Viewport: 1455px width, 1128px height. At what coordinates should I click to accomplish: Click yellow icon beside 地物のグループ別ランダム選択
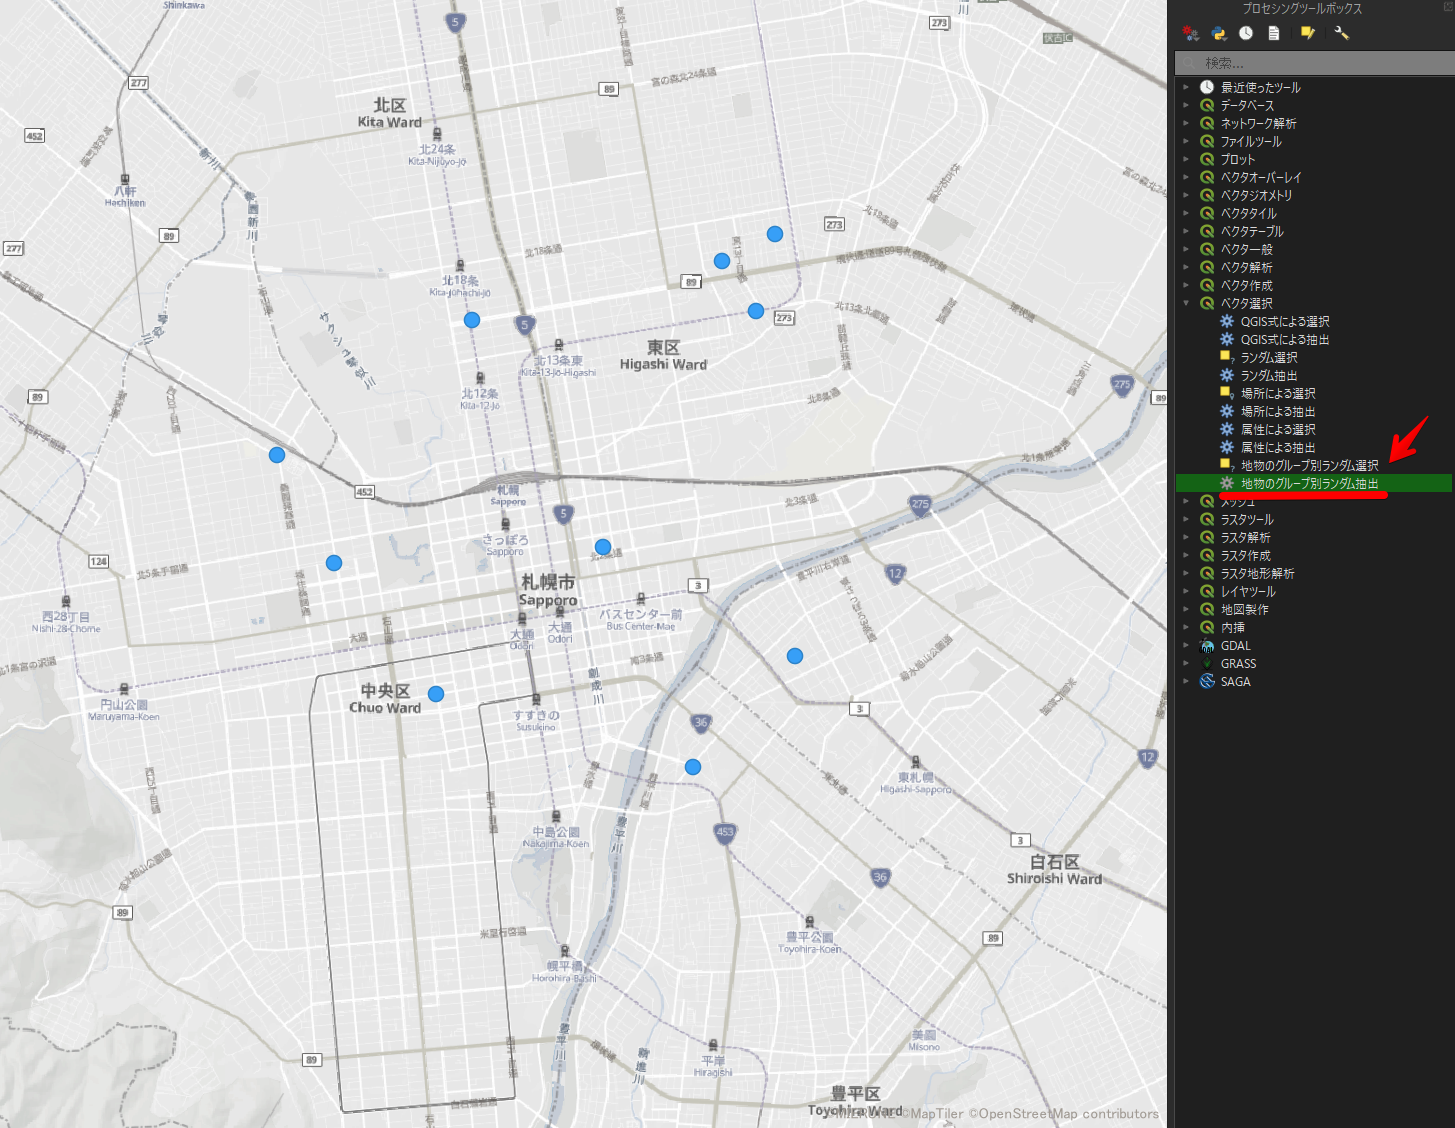(1226, 465)
